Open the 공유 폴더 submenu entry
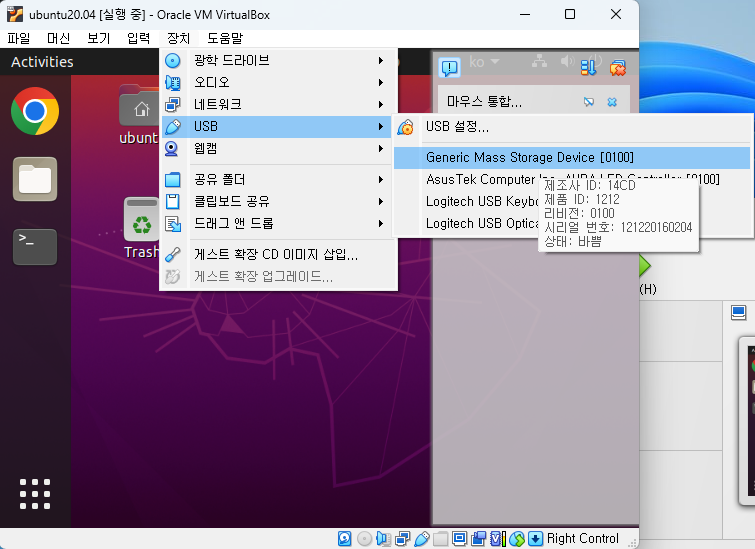 (x=278, y=180)
